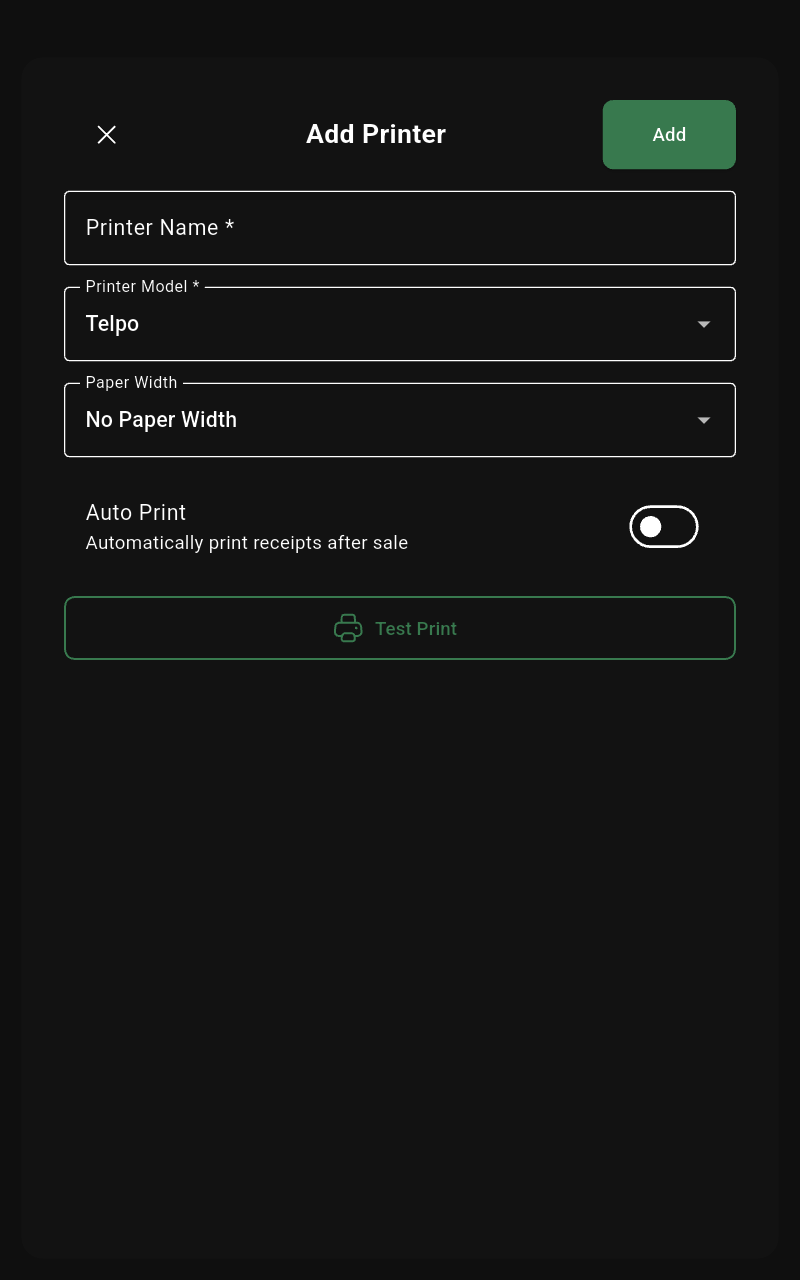The height and width of the screenshot is (1280, 800).
Task: Run a Test Print
Action: 400,628
